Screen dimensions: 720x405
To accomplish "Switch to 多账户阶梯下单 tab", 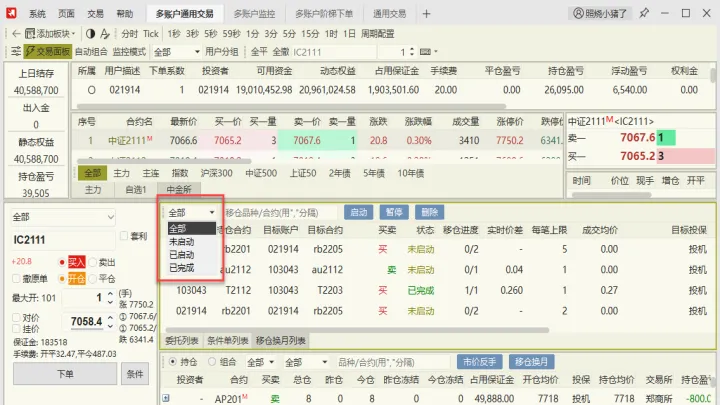I will (324, 14).
